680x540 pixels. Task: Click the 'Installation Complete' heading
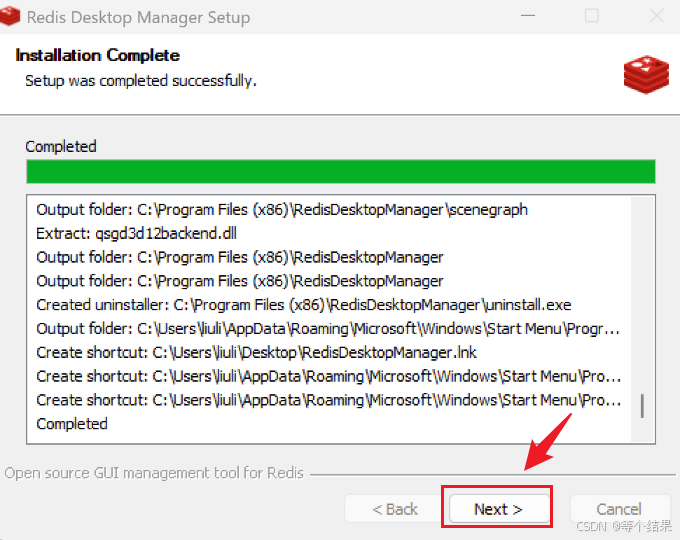98,56
